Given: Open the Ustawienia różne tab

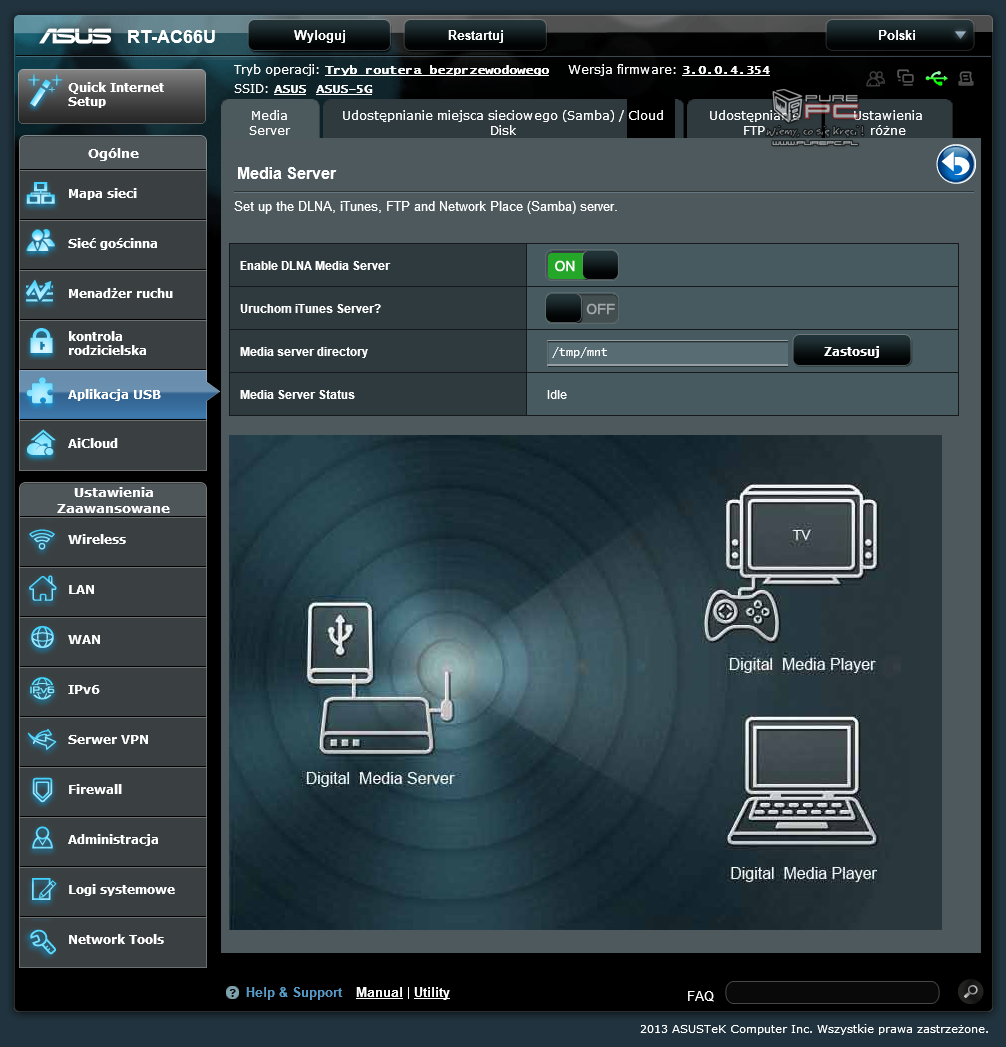Looking at the screenshot, I should 888,122.
